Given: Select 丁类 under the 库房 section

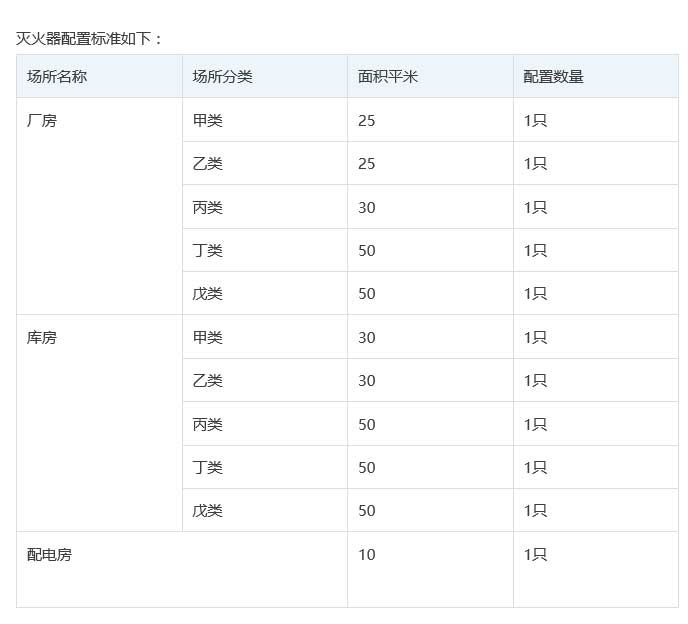Looking at the screenshot, I should [x=207, y=467].
